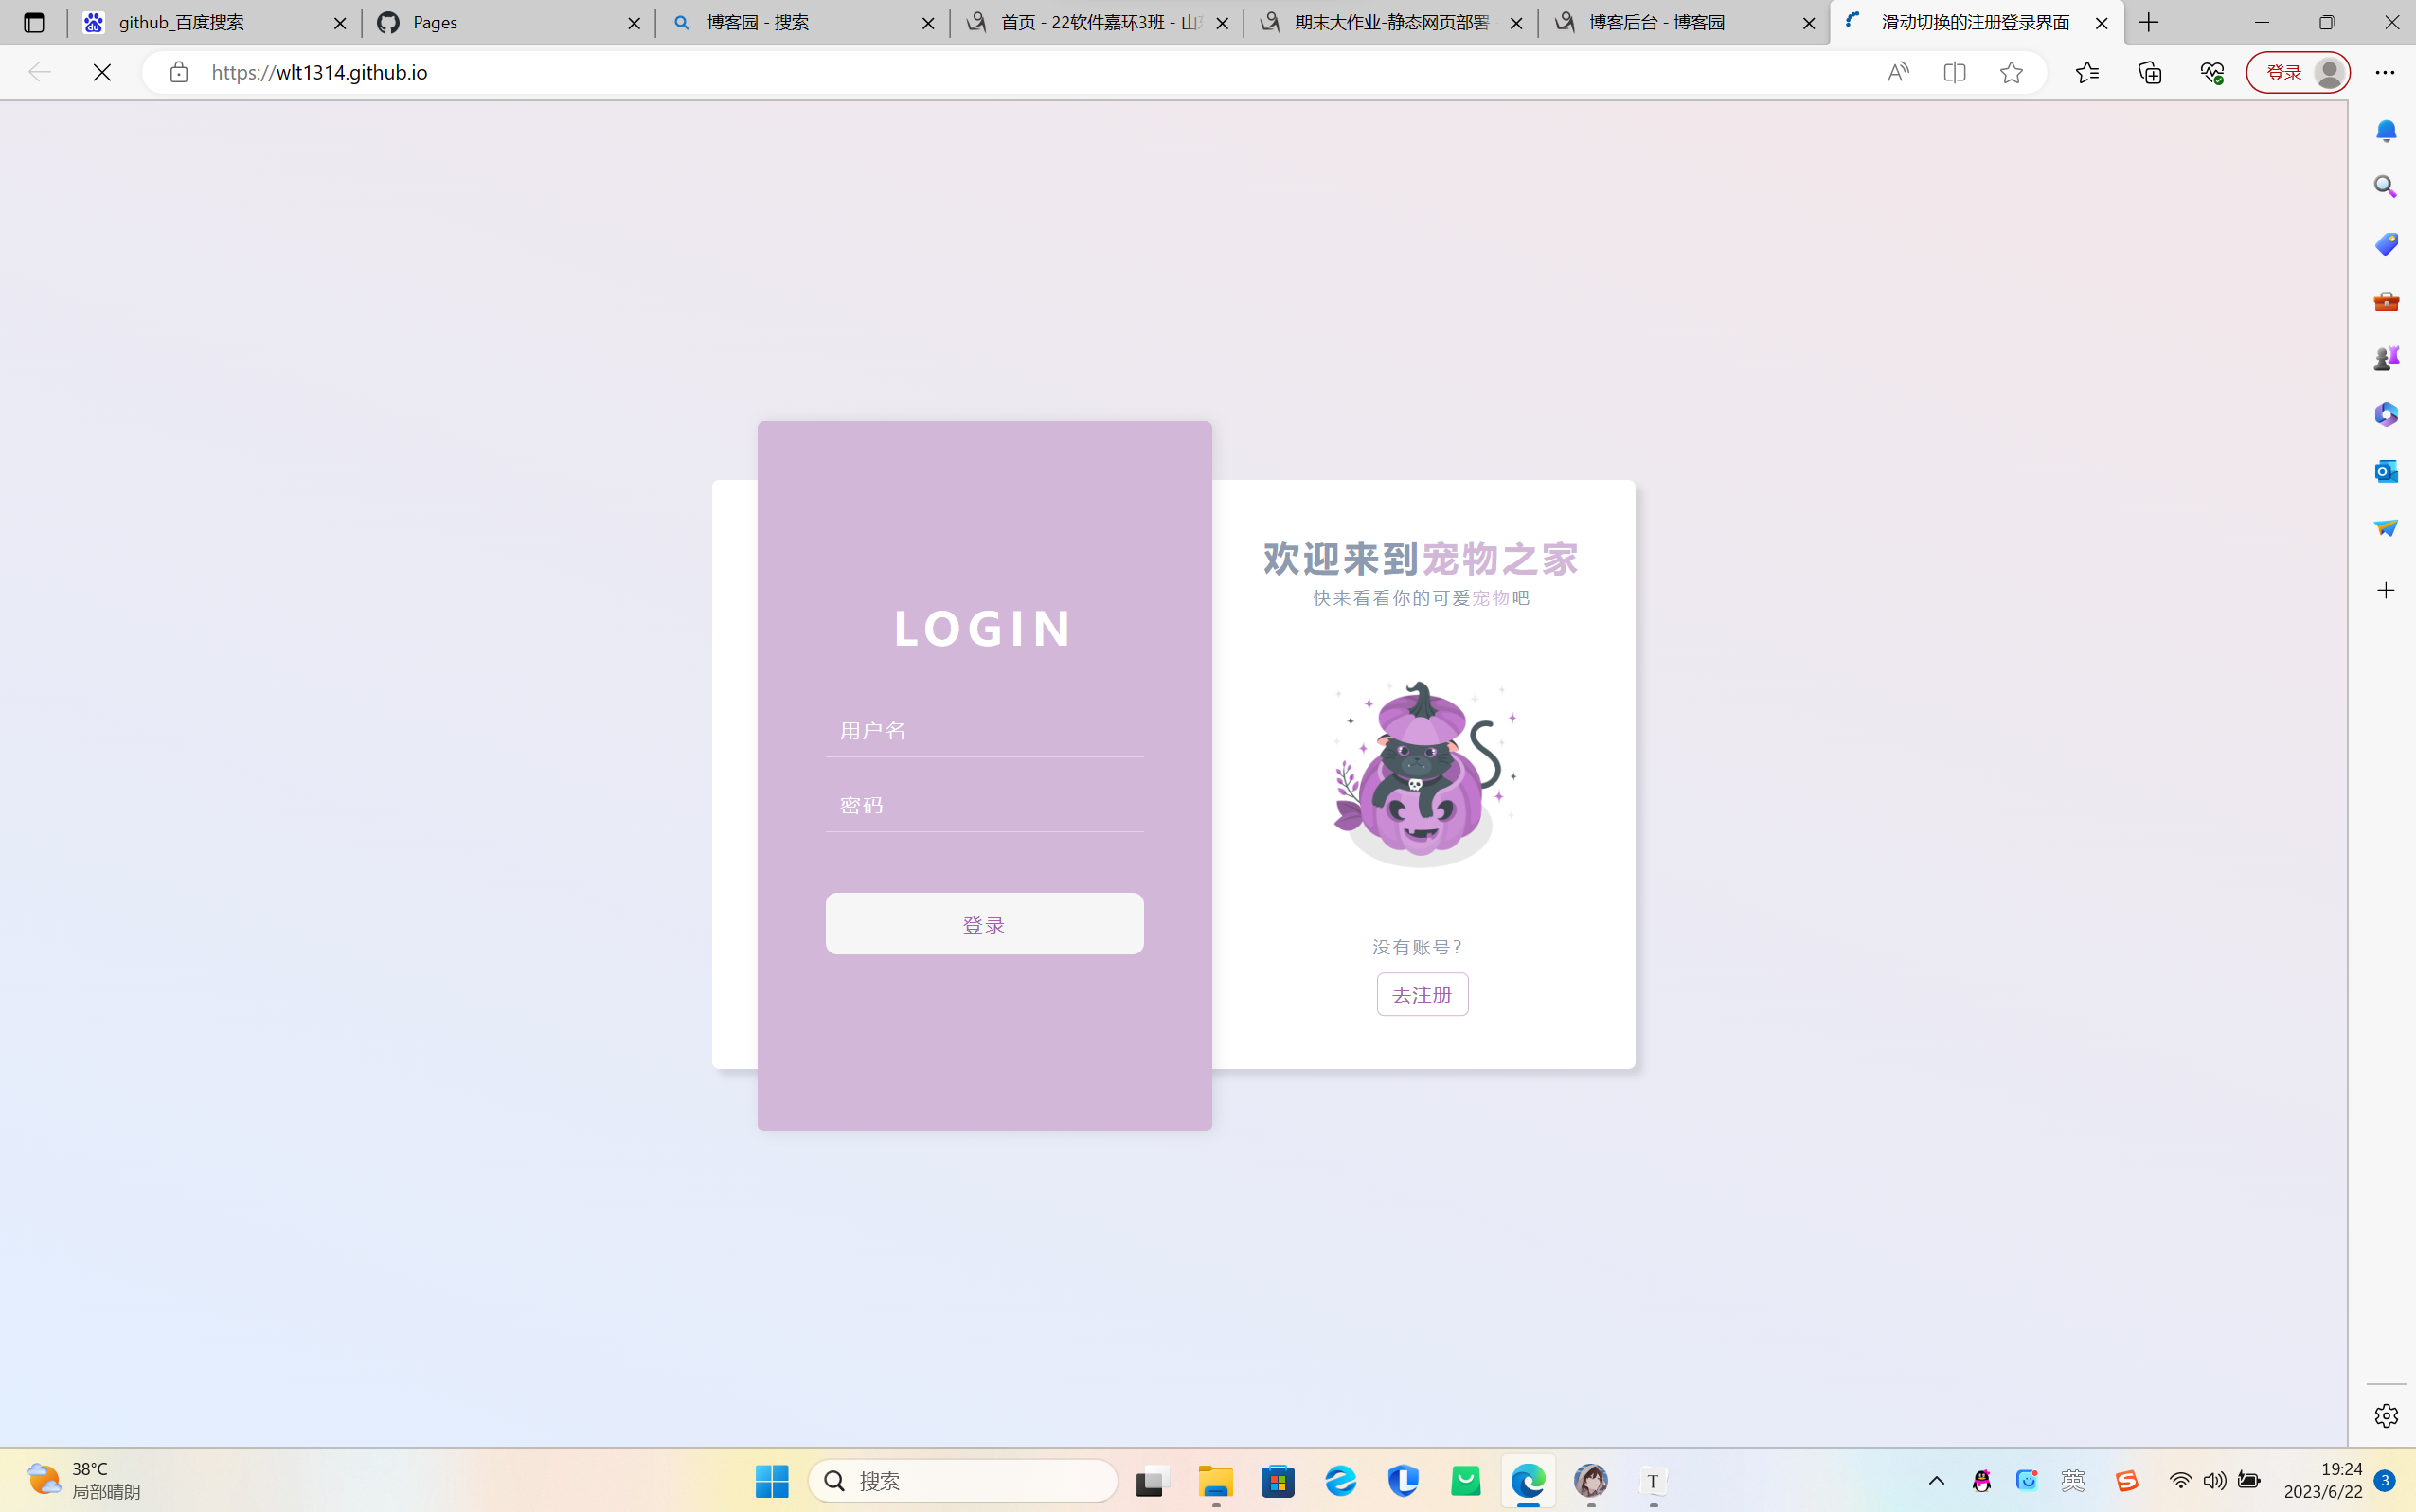Open sidebar settings gear icon
2416x1512 pixels.
2386,1415
